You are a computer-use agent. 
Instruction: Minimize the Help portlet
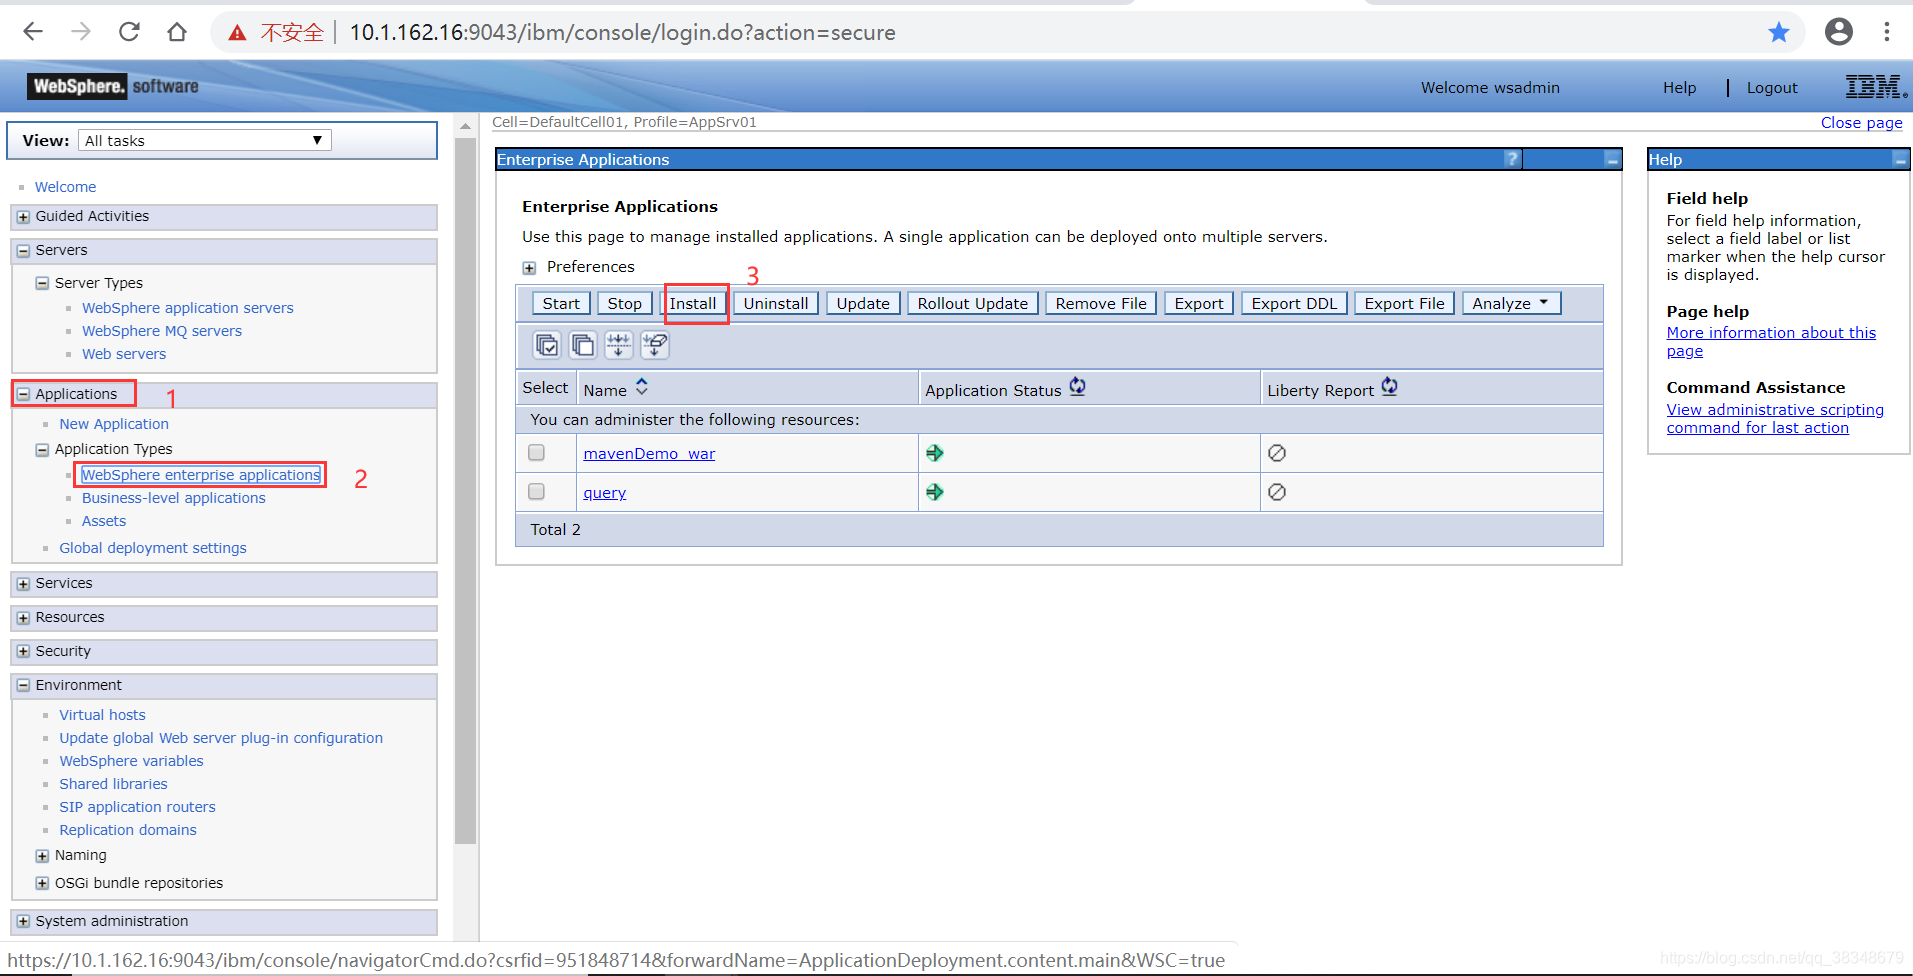1900,159
